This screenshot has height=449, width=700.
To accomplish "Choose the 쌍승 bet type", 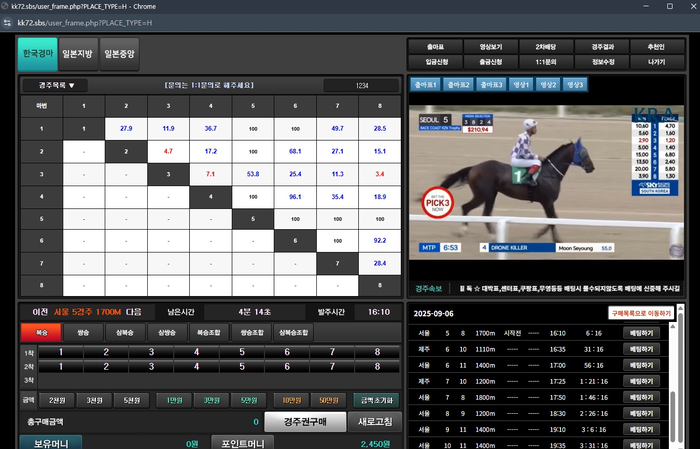I will [x=83, y=331].
